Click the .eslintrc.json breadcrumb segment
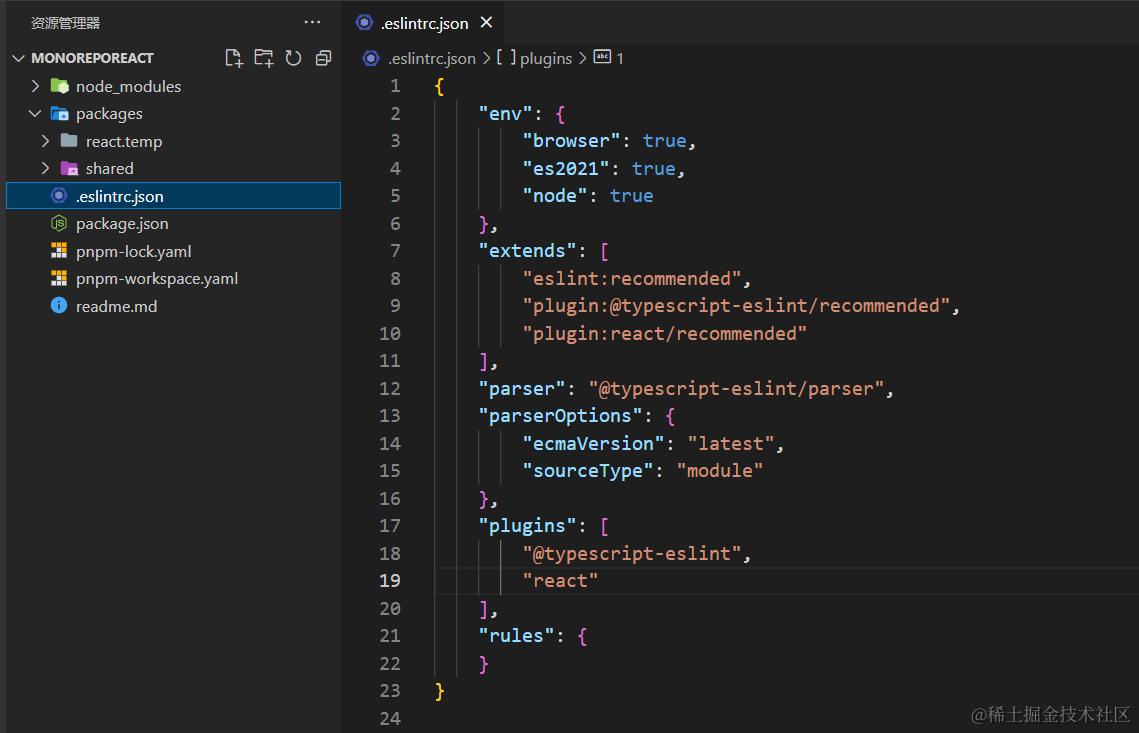Screen dimensions: 1139x733 click(431, 58)
